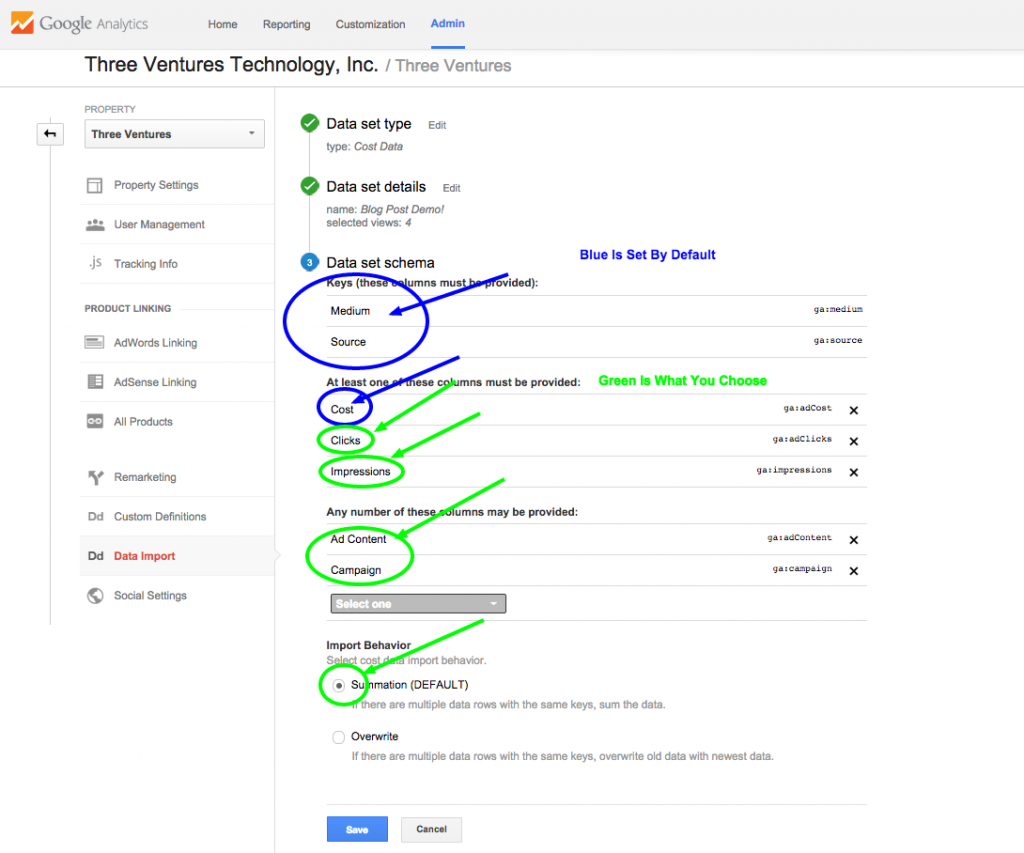Viewport: 1024px width, 853px height.
Task: Click the ga:adContent dimension text
Action: 799,538
